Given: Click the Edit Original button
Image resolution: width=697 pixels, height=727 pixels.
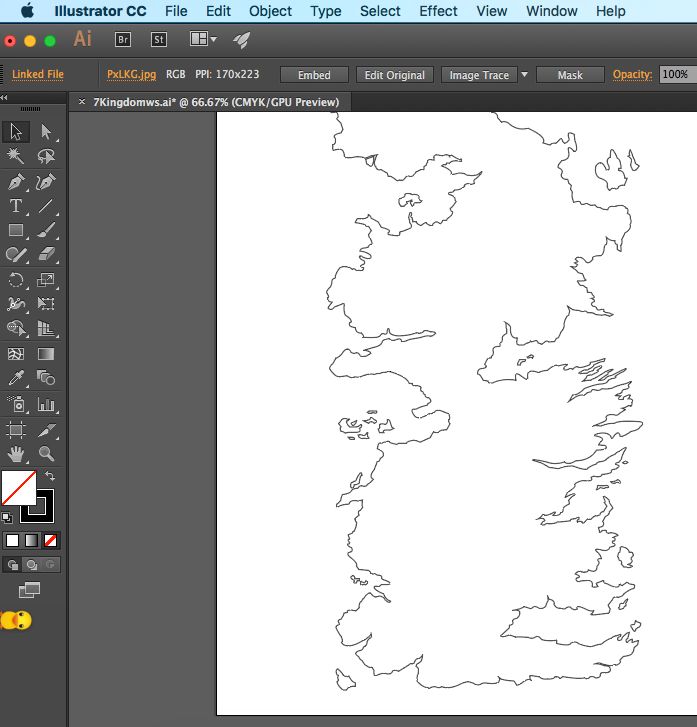Looking at the screenshot, I should pyautogui.click(x=395, y=75).
